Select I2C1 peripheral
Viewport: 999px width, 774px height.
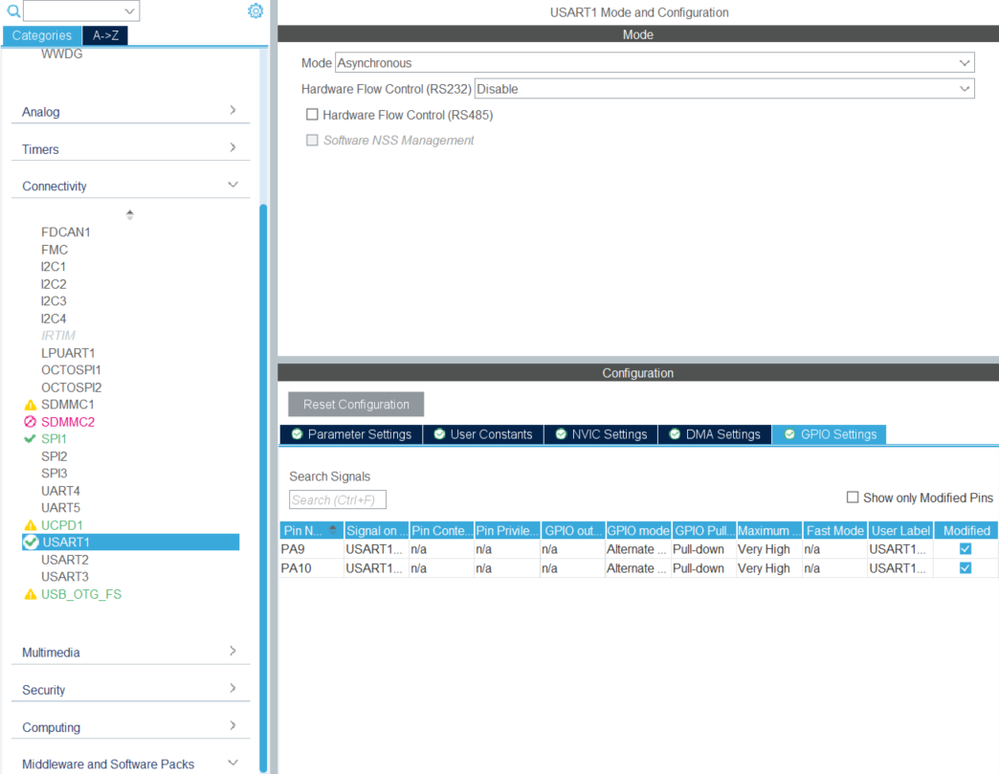tap(54, 266)
